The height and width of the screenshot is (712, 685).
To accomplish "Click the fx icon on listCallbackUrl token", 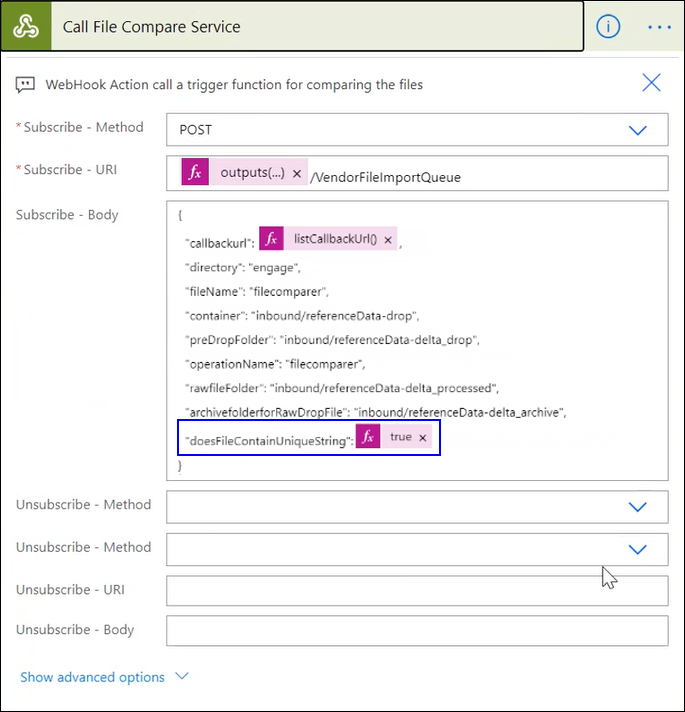I will [271, 240].
